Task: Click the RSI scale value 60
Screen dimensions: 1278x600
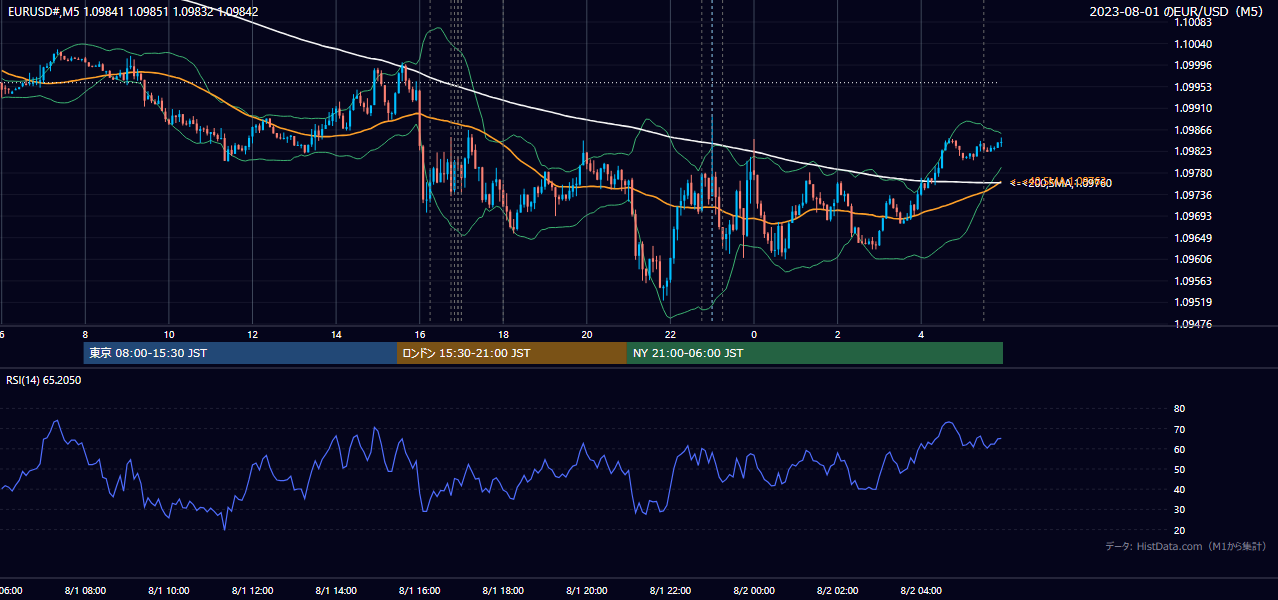Action: (x=1179, y=449)
